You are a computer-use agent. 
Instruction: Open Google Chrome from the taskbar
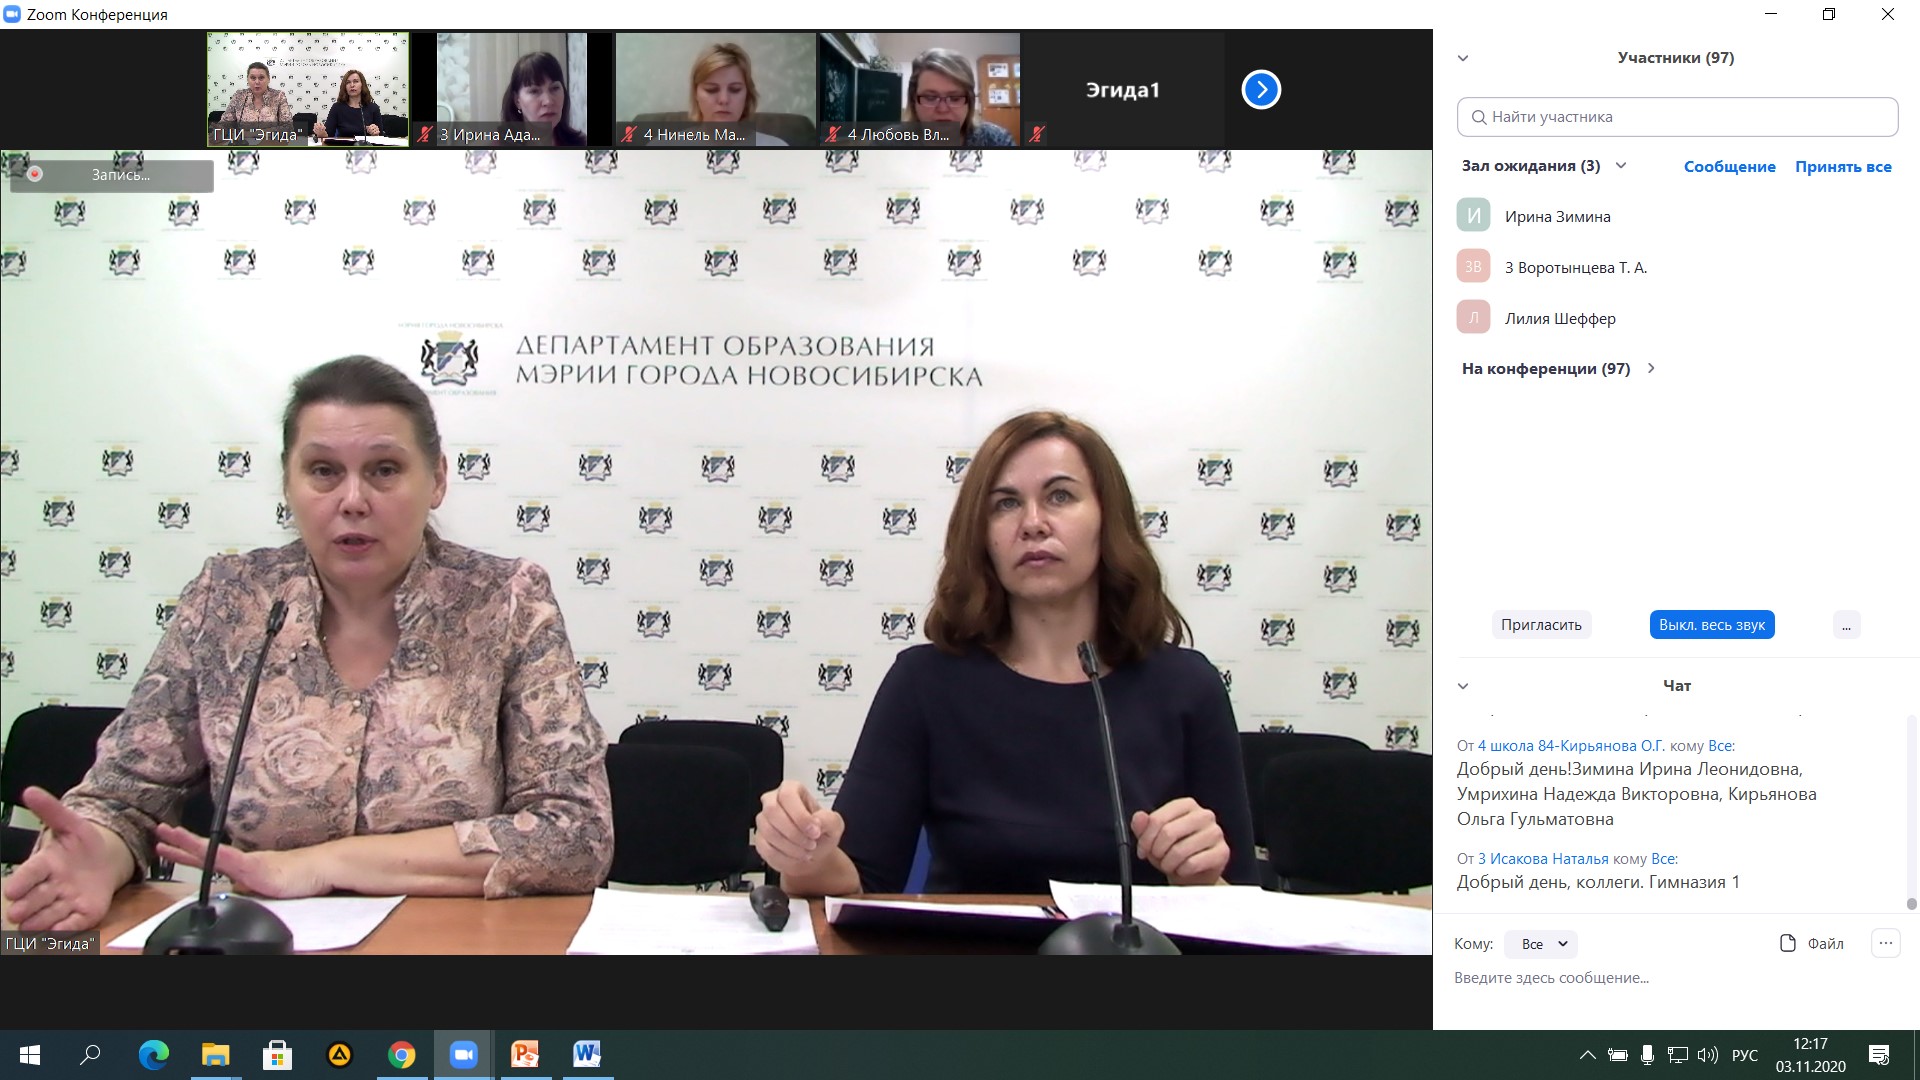[x=401, y=1054]
